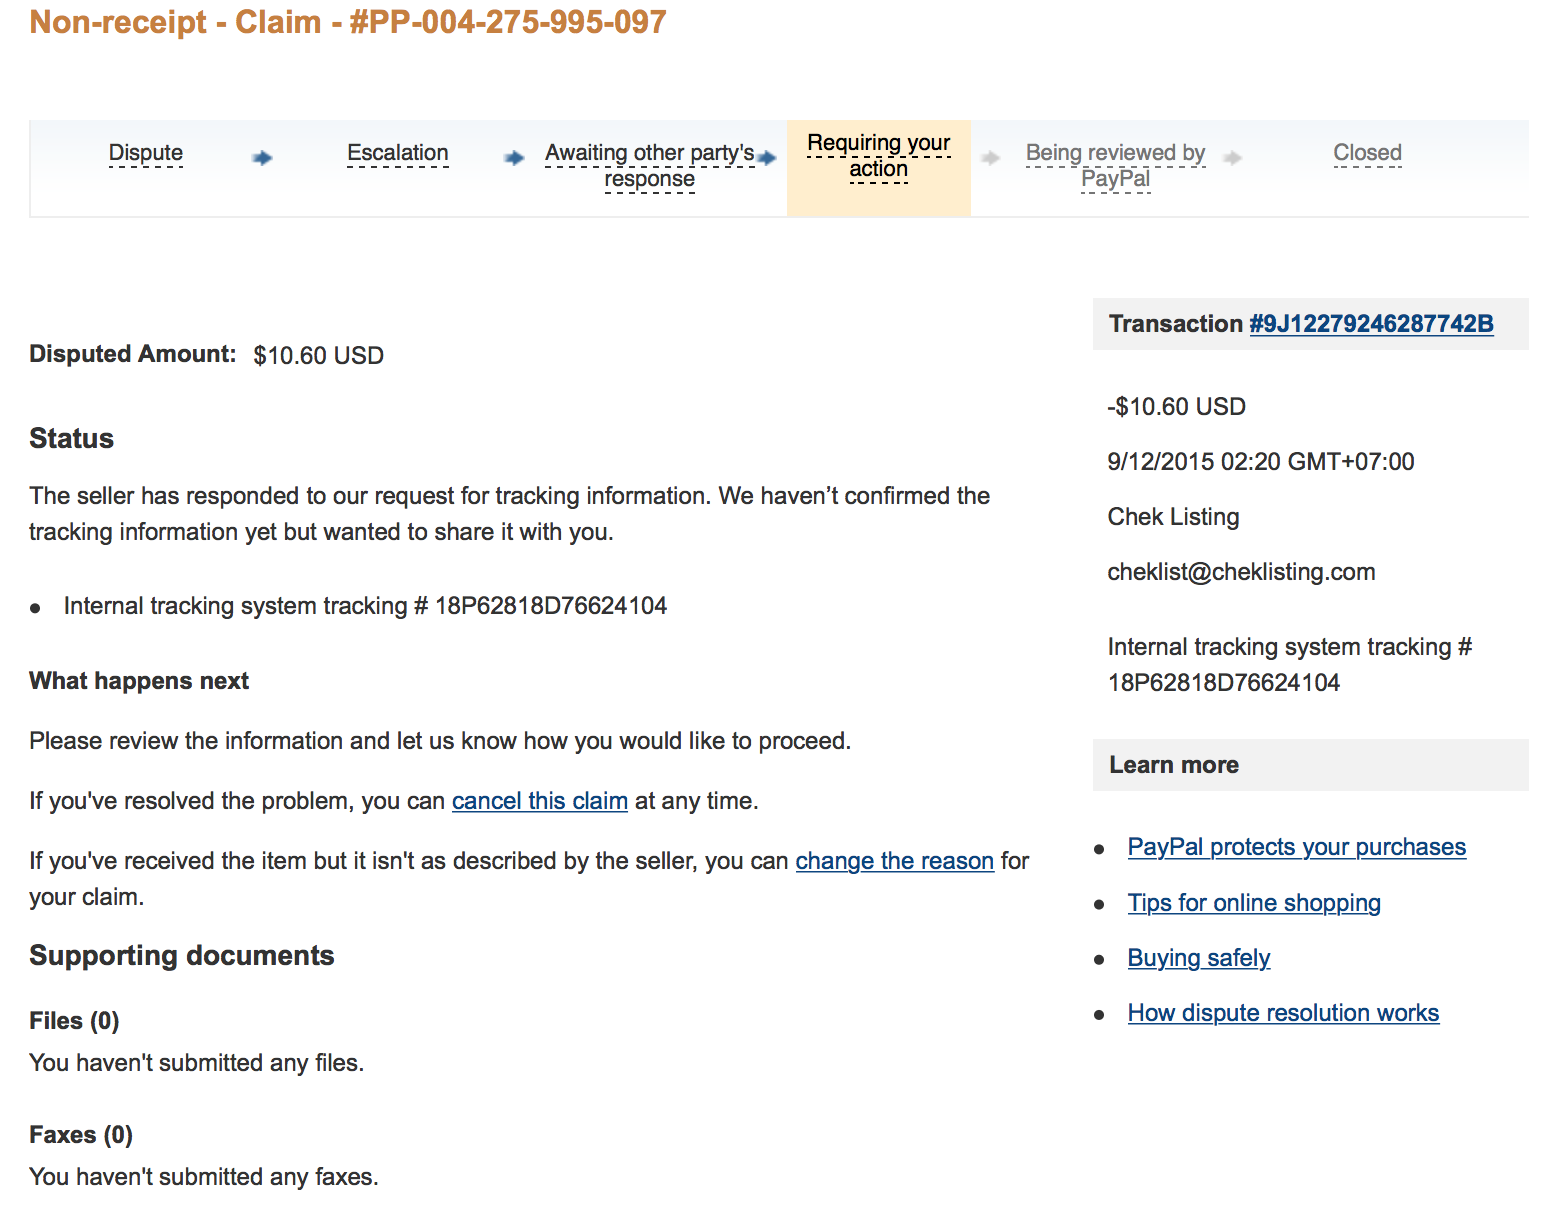Click Awaiting other party's response step
The height and width of the screenshot is (1212, 1548).
[649, 165]
